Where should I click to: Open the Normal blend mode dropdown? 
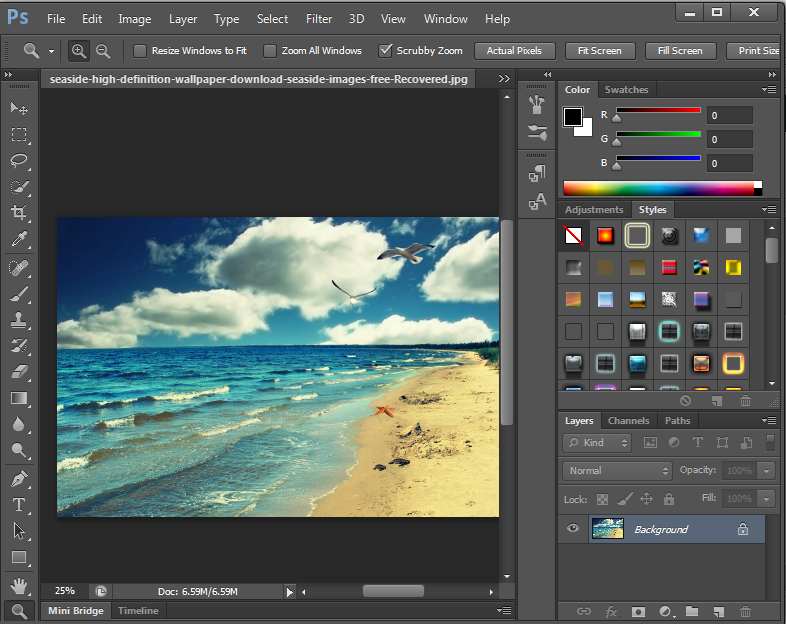tap(617, 471)
